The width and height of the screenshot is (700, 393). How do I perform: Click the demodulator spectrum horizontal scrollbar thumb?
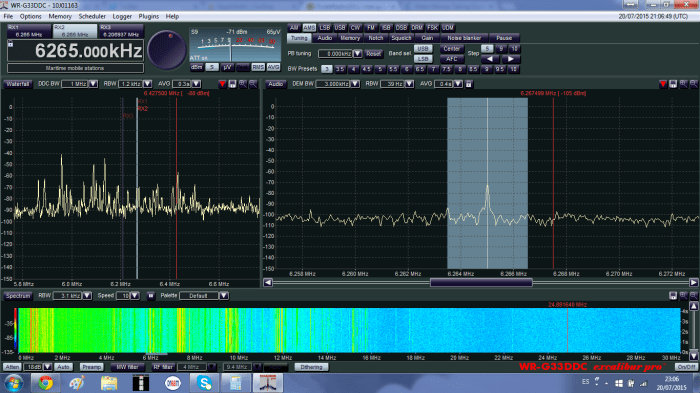click(x=481, y=283)
